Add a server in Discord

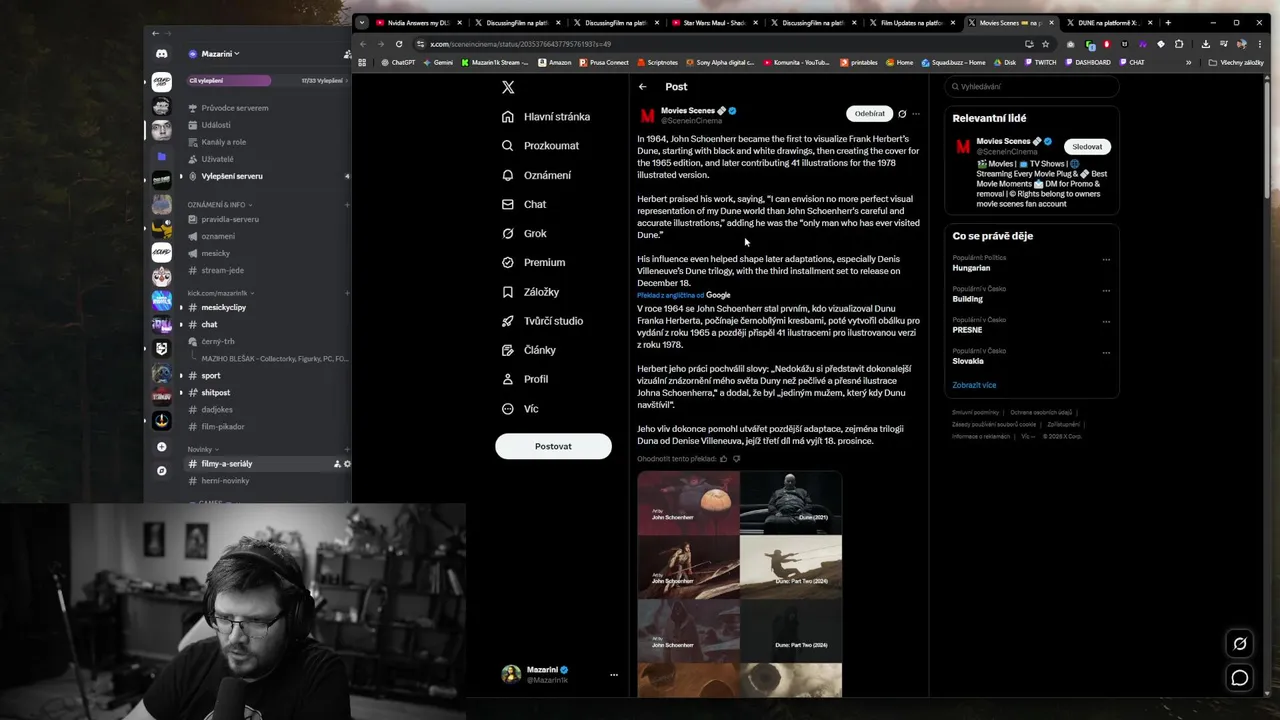click(161, 447)
